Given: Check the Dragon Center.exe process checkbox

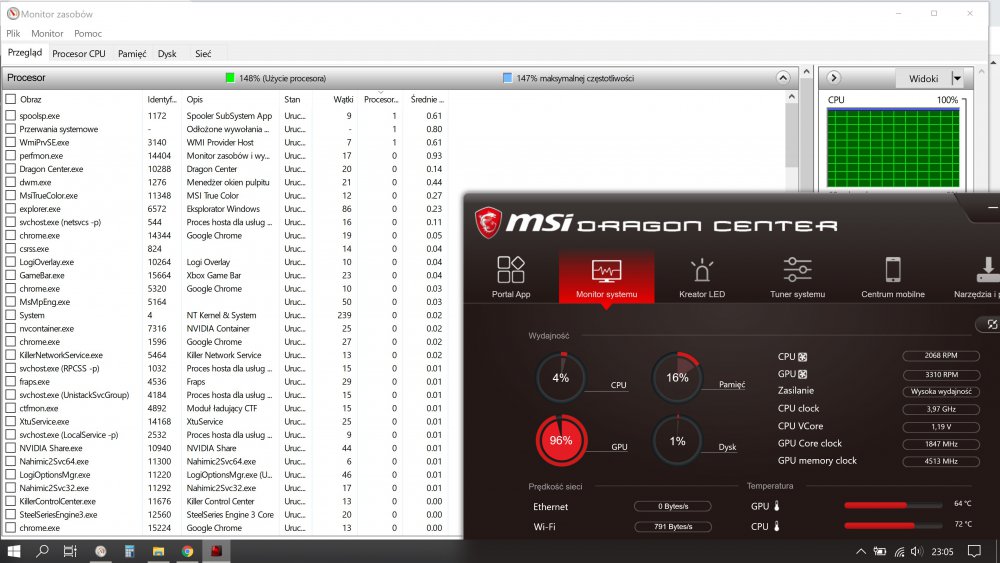Looking at the screenshot, I should 11,169.
